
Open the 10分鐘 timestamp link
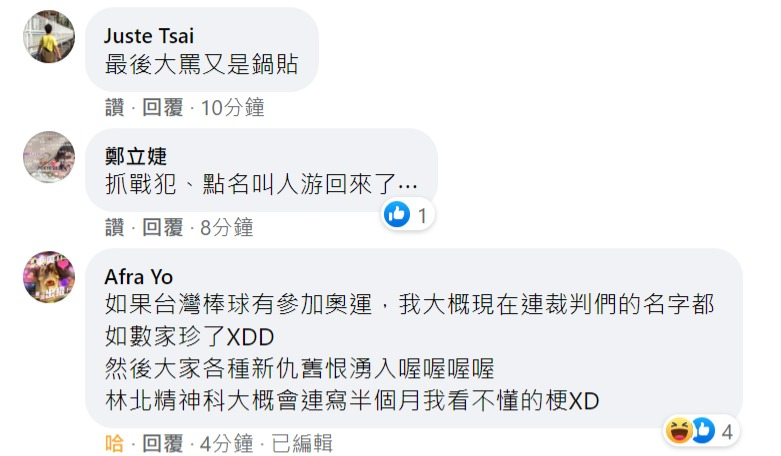coord(233,108)
